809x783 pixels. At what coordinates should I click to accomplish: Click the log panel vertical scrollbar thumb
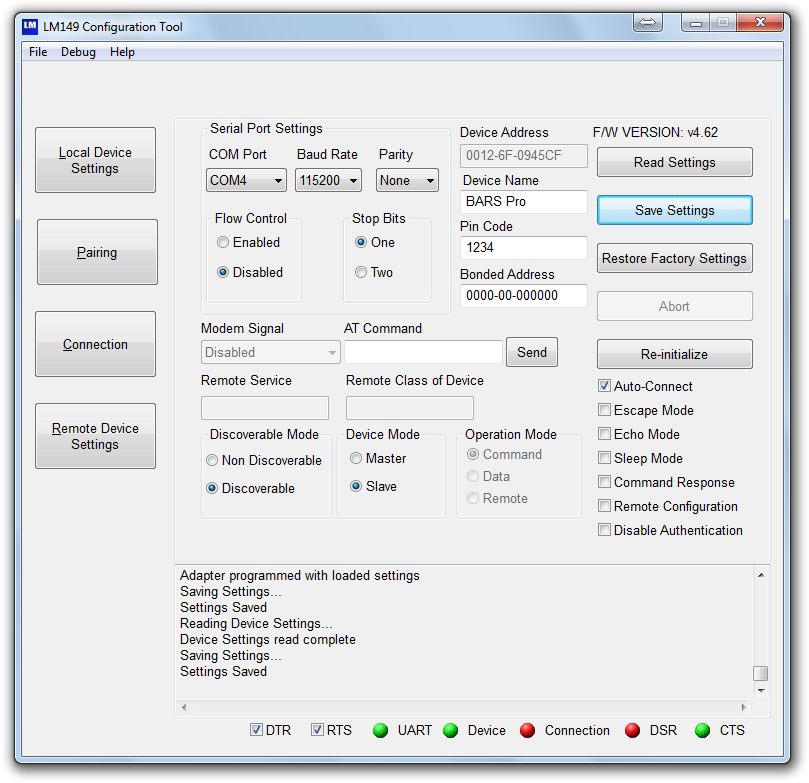761,673
